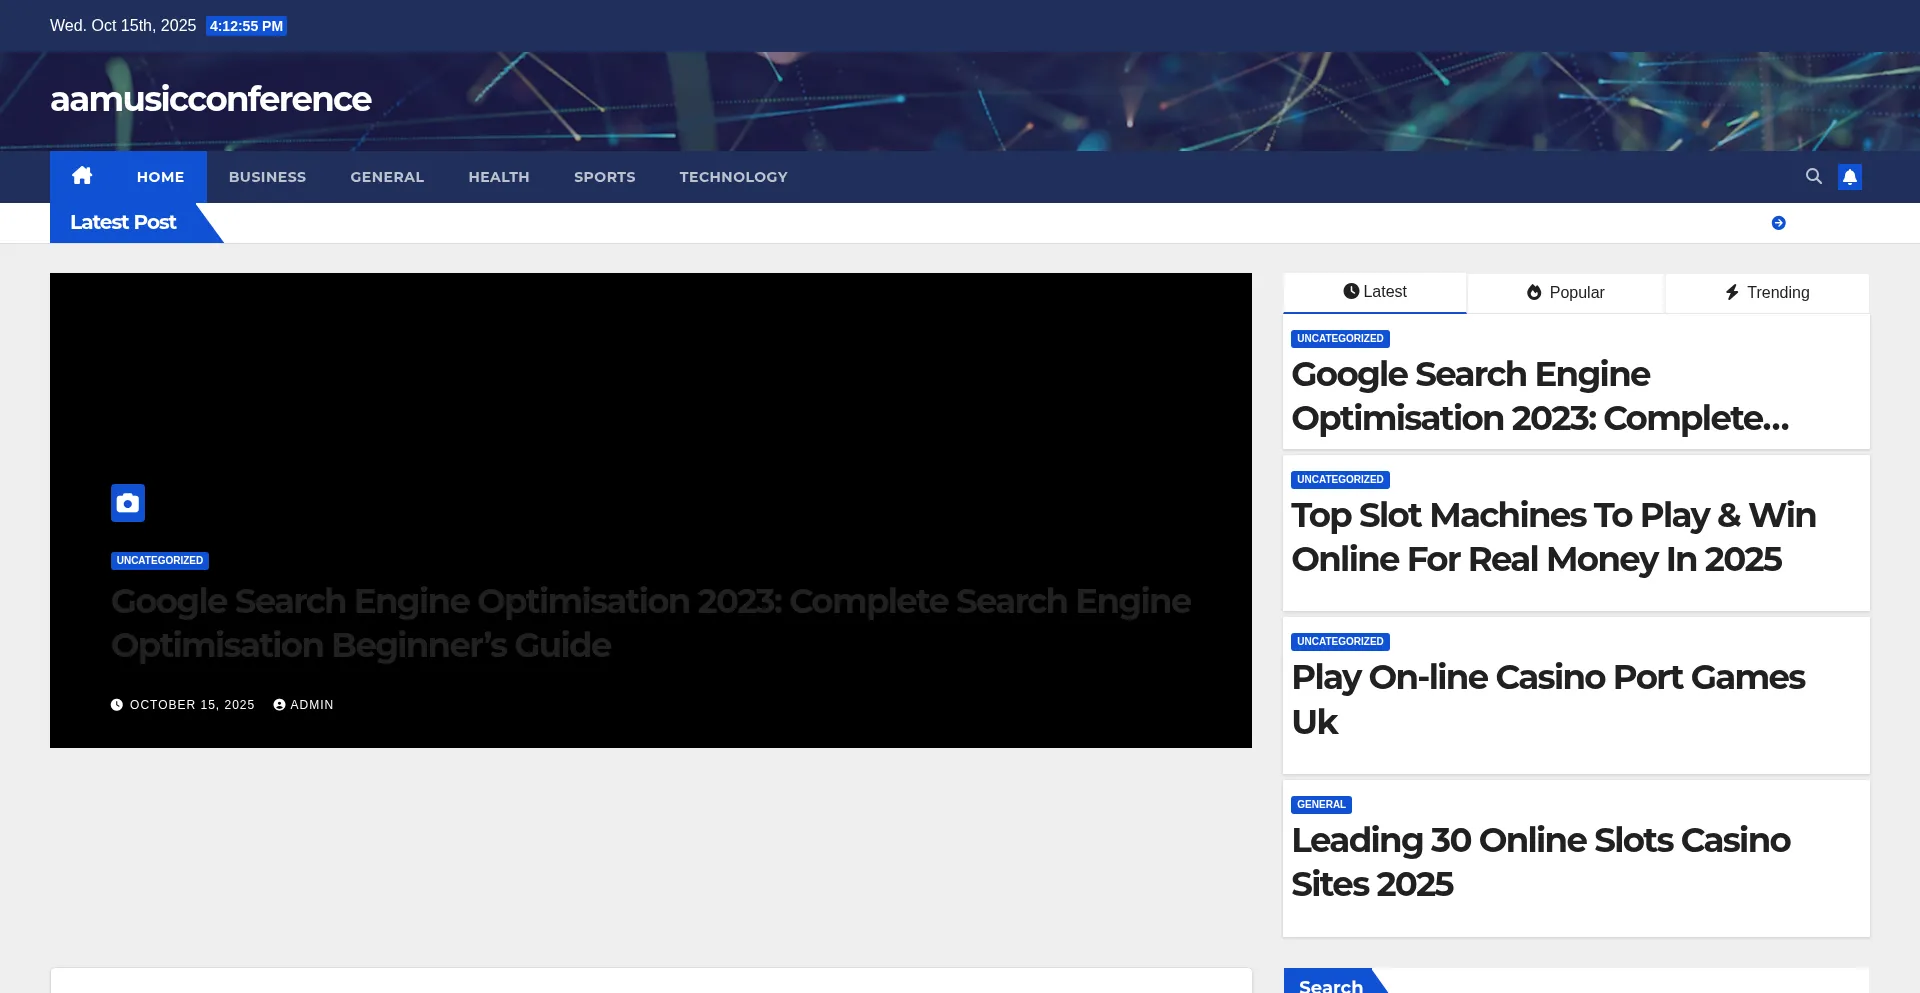The image size is (1920, 993).
Task: Click the camera icon on featured post
Action: [128, 503]
